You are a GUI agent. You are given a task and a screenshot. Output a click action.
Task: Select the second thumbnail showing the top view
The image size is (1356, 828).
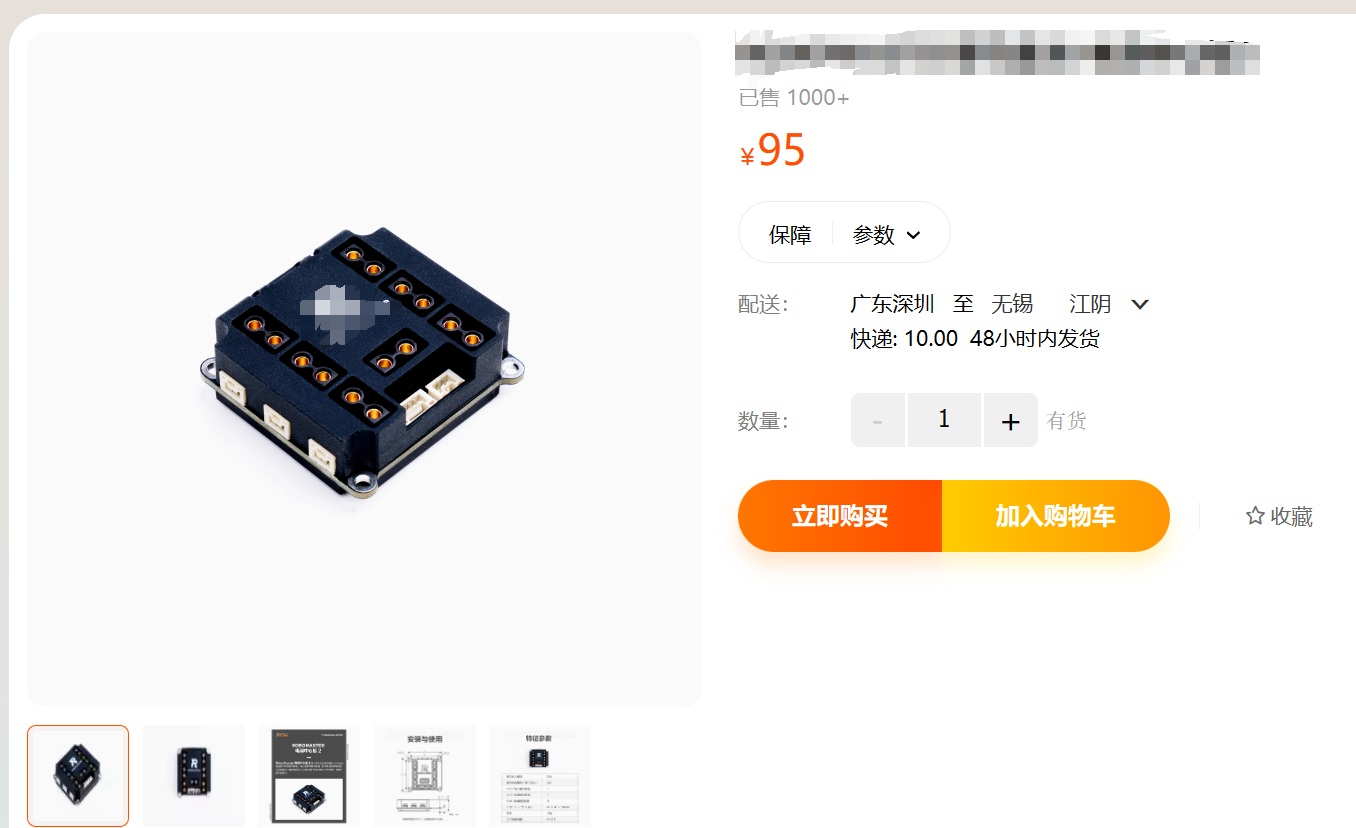(194, 776)
